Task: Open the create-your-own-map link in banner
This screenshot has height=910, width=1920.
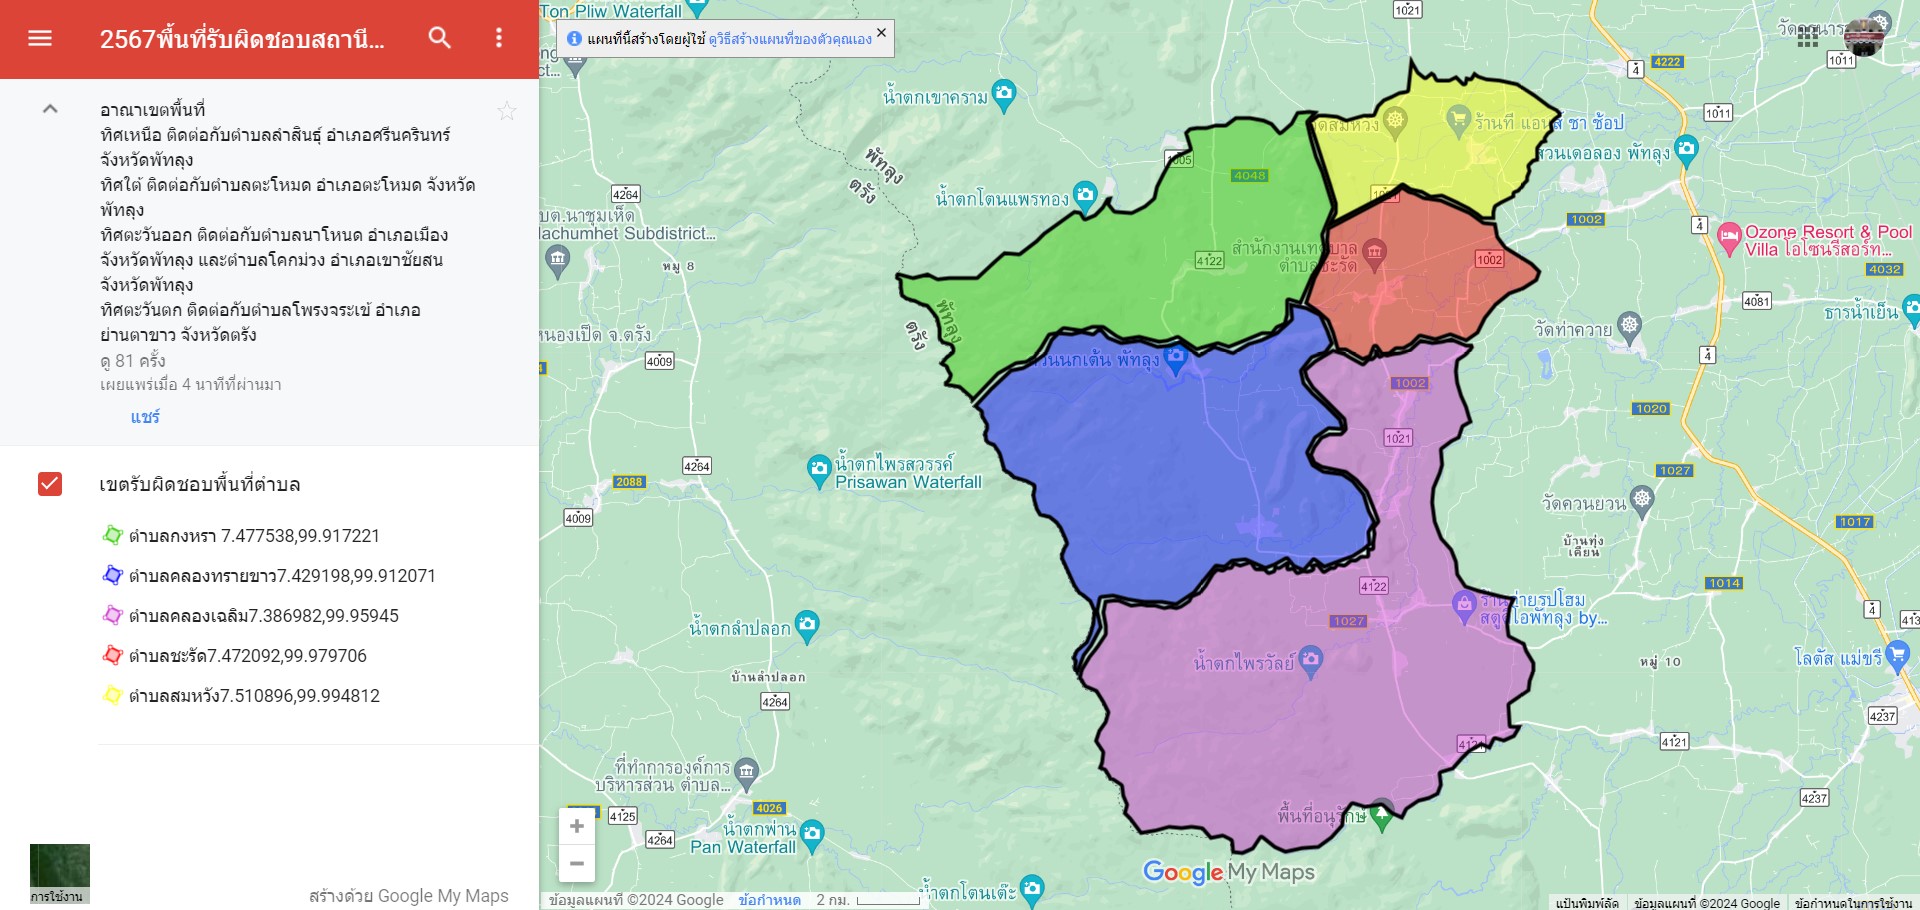Action: 790,39
